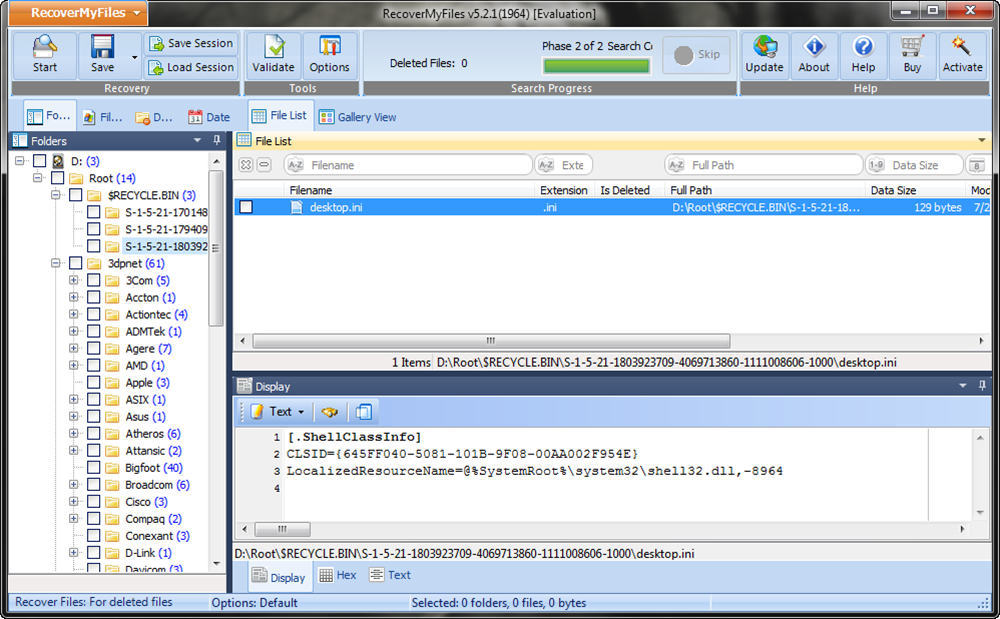Click the desktop.ini file icon
Screen dimensions: 1000x619
coord(297,207)
